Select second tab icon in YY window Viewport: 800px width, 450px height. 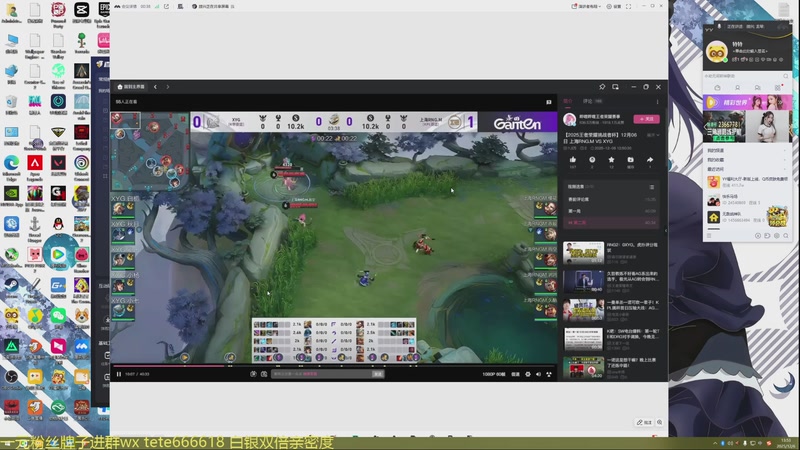pyautogui.click(x=737, y=88)
